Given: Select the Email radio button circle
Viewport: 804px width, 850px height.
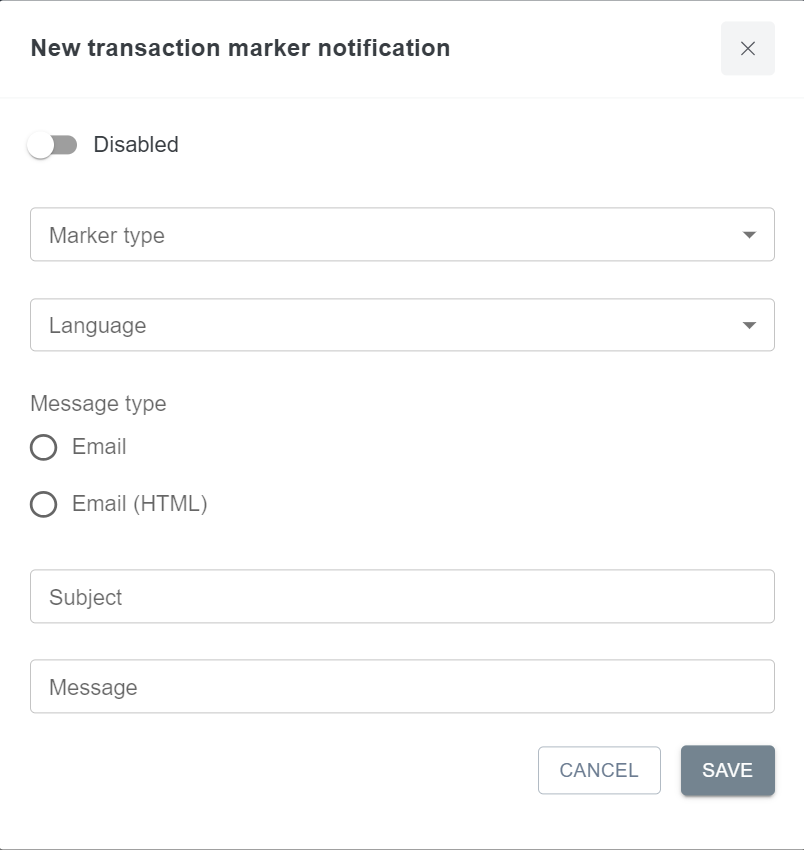Looking at the screenshot, I should click(x=44, y=447).
